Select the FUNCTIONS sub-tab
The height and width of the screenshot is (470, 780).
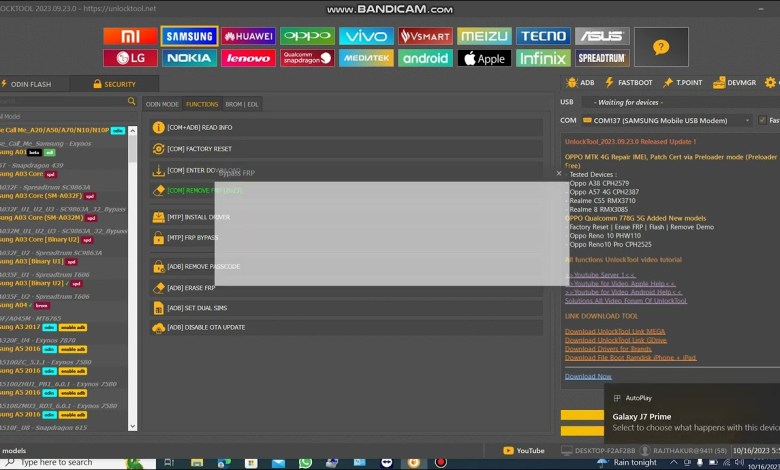(202, 104)
